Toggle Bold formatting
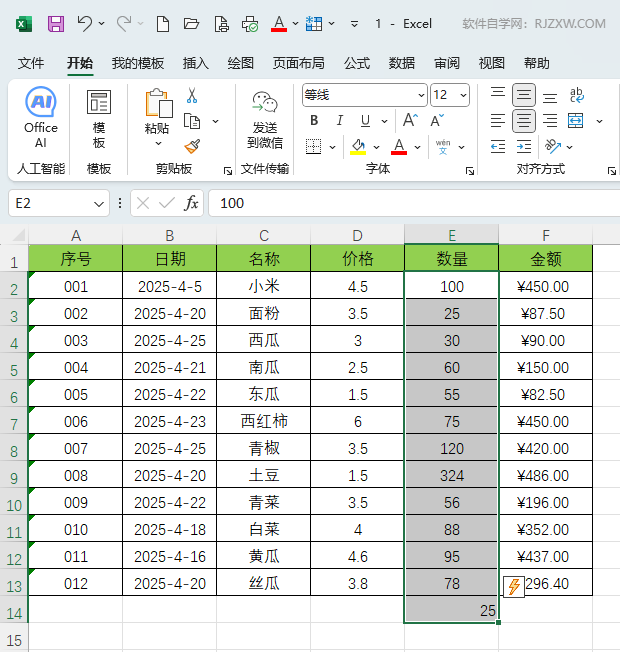Viewport: 620px width, 652px height. [x=314, y=121]
